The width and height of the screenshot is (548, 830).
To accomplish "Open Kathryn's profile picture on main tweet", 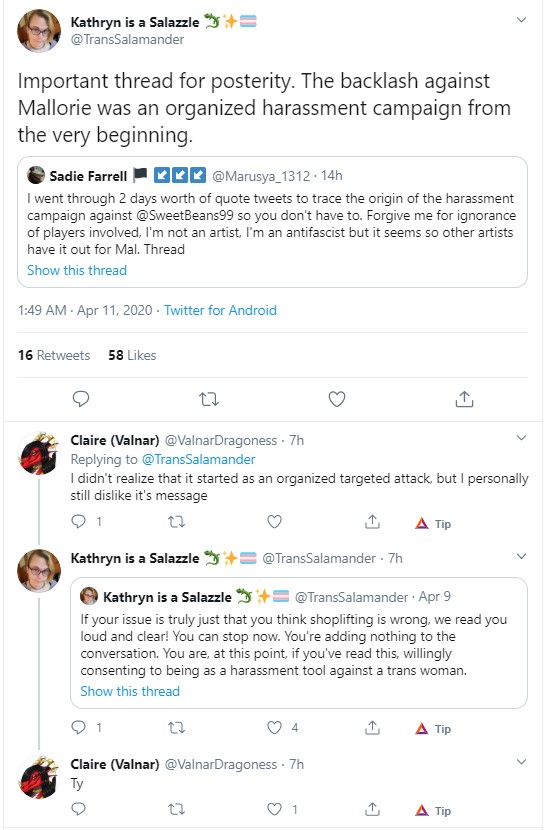I will 39,30.
